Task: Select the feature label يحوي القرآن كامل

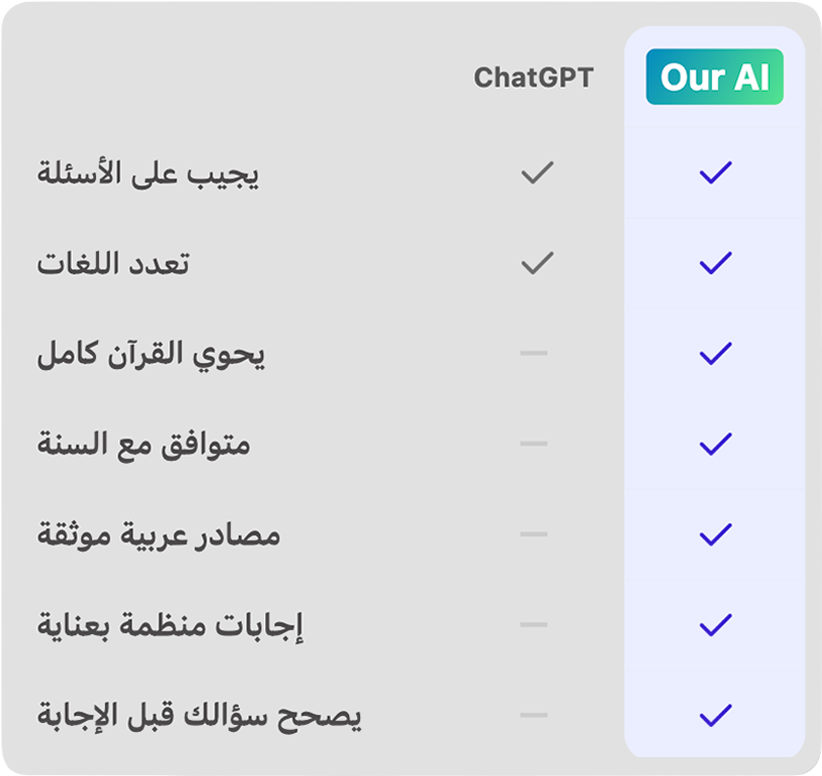Action: [x=152, y=354]
